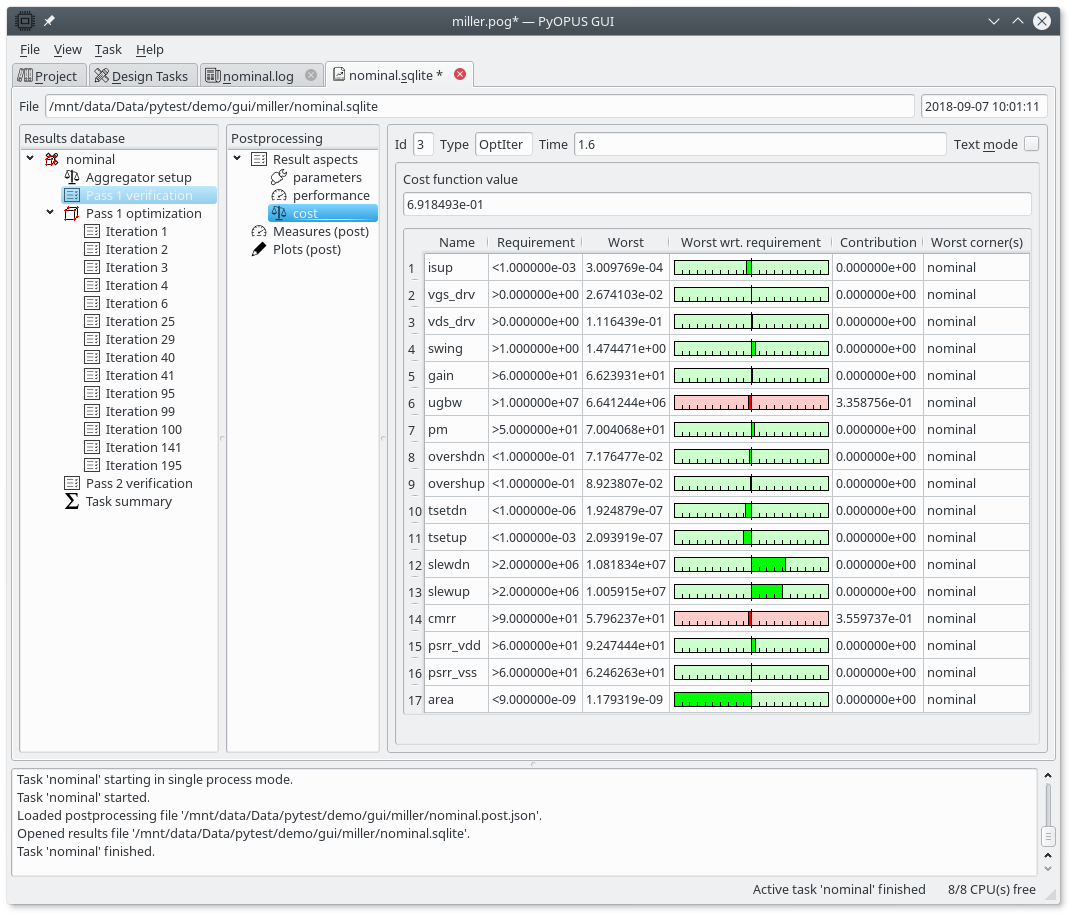The height and width of the screenshot is (917, 1073).
Task: Open the Task menu
Action: [108, 49]
